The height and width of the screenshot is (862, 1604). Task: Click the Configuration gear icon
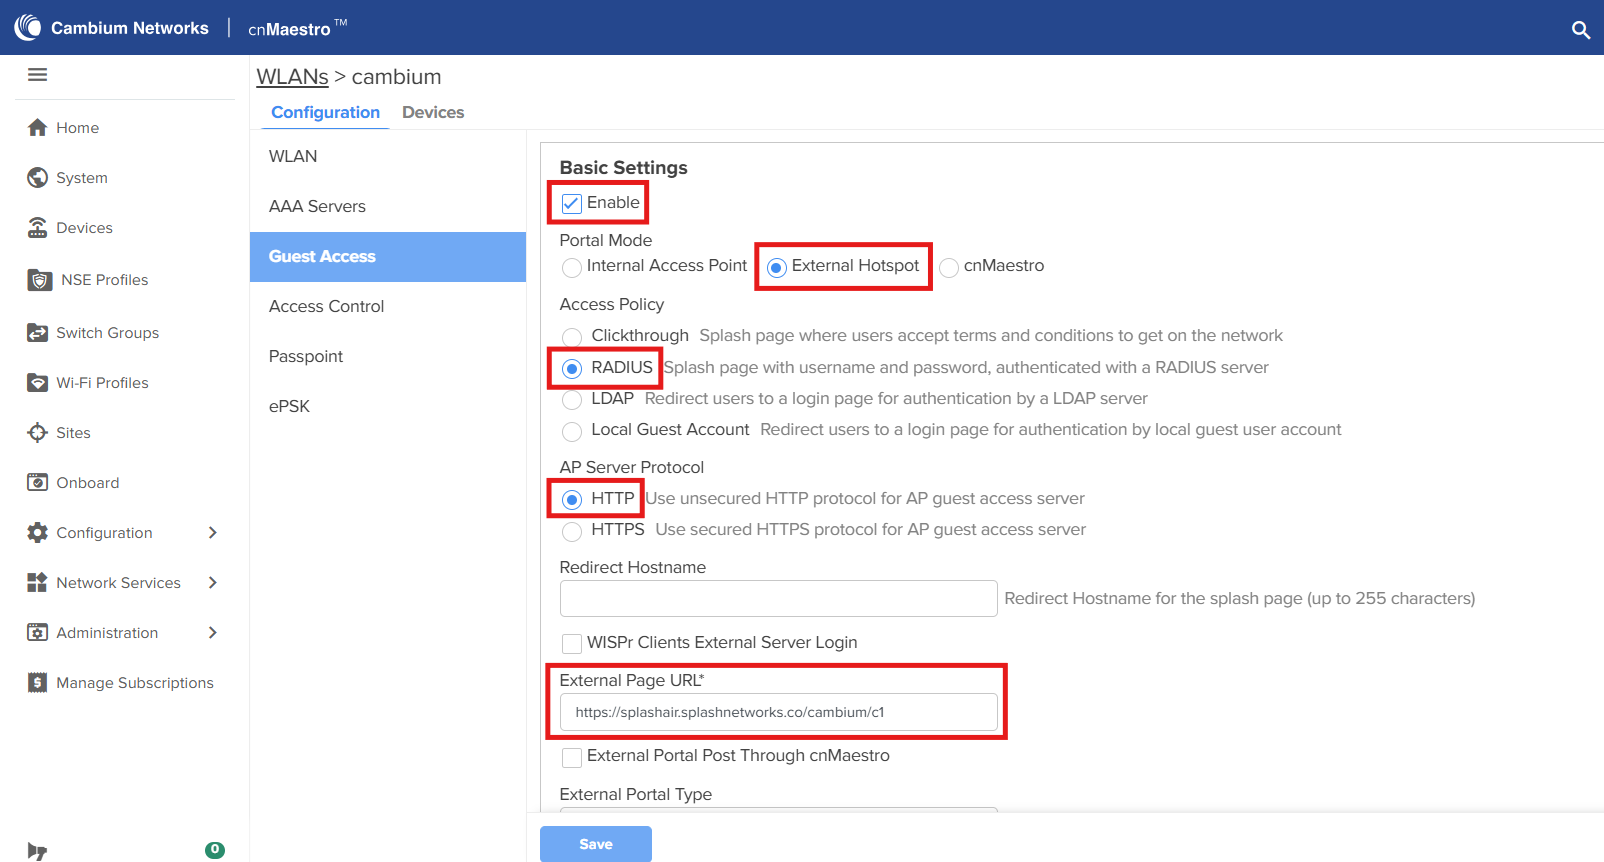tap(38, 532)
